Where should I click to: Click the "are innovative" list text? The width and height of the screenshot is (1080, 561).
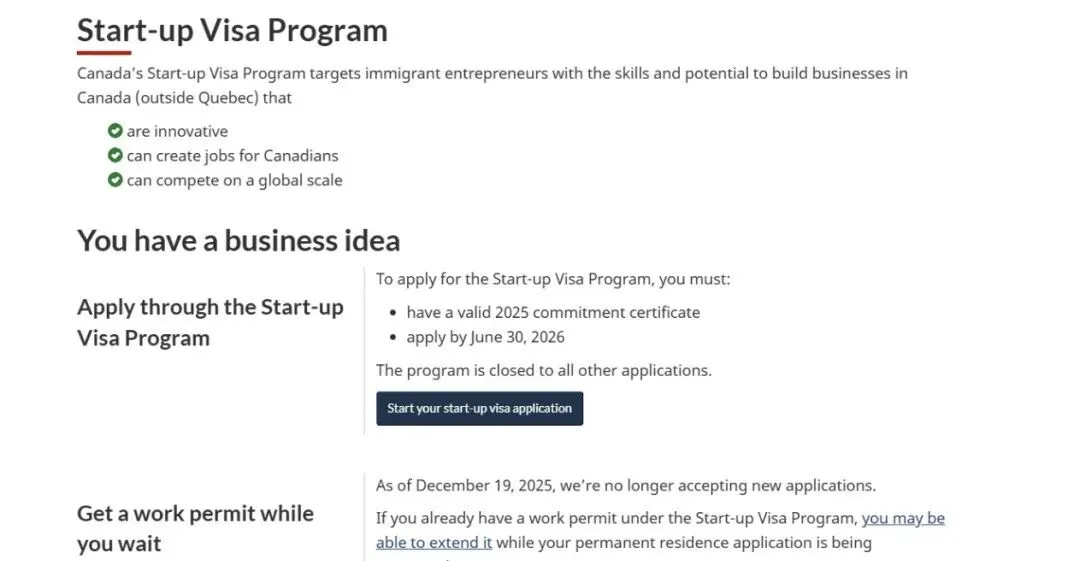tap(177, 131)
